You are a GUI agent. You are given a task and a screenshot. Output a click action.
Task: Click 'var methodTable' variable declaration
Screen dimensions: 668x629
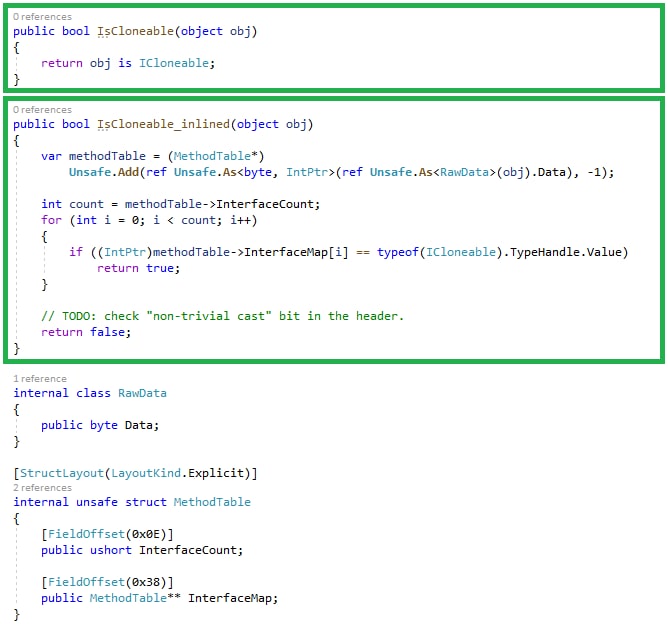click(93, 156)
